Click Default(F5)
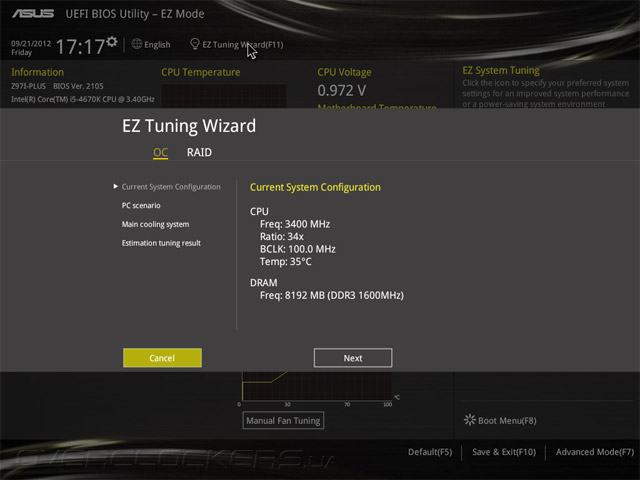This screenshot has height=480, width=640. [x=430, y=452]
